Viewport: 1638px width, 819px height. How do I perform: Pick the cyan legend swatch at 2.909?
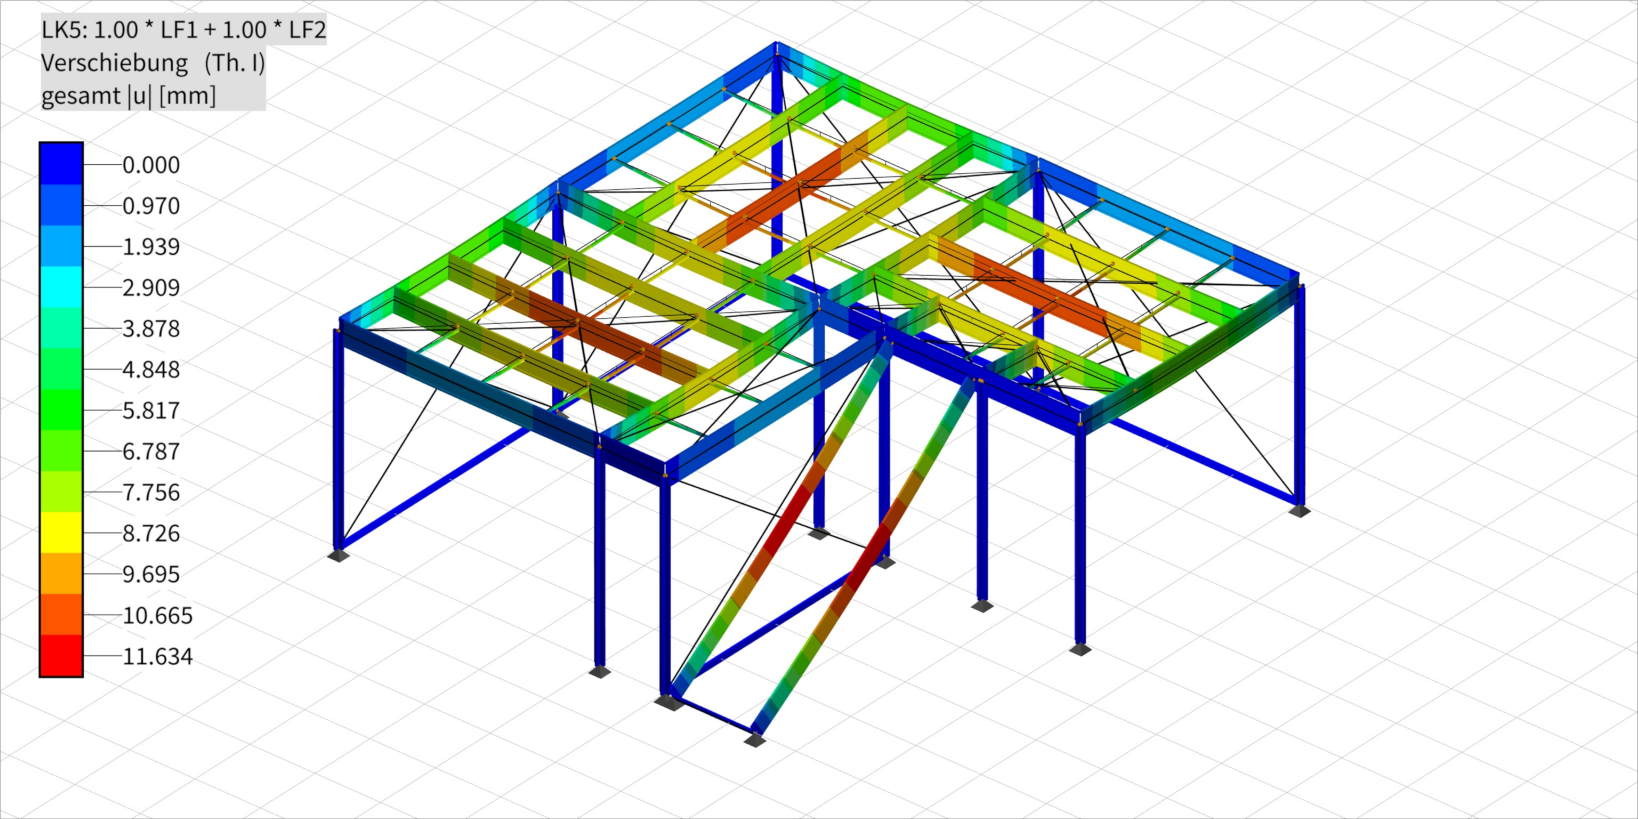click(61, 287)
